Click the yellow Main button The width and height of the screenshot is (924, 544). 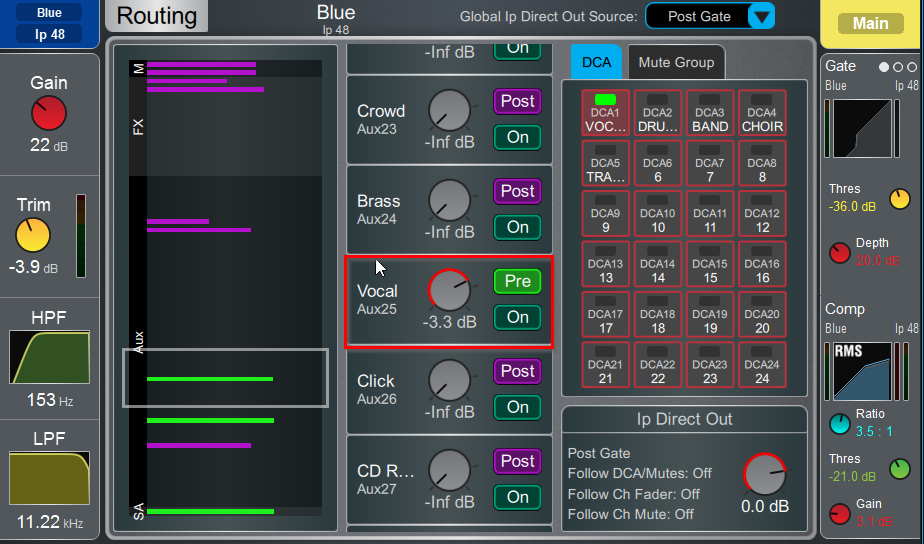[x=870, y=24]
